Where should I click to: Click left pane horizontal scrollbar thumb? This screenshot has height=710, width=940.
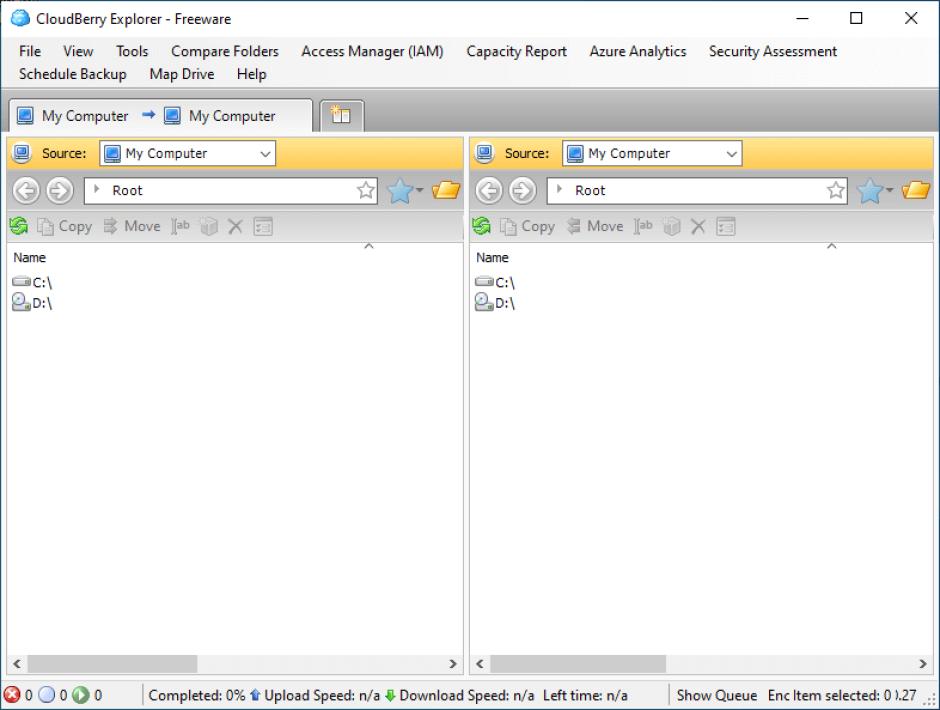pos(112,664)
